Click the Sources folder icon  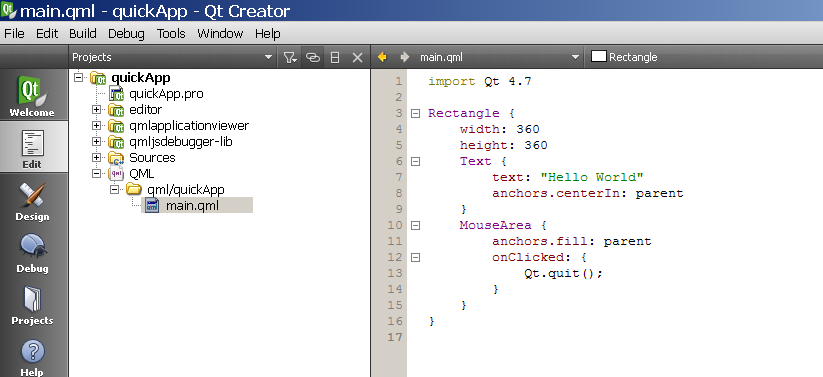point(116,158)
